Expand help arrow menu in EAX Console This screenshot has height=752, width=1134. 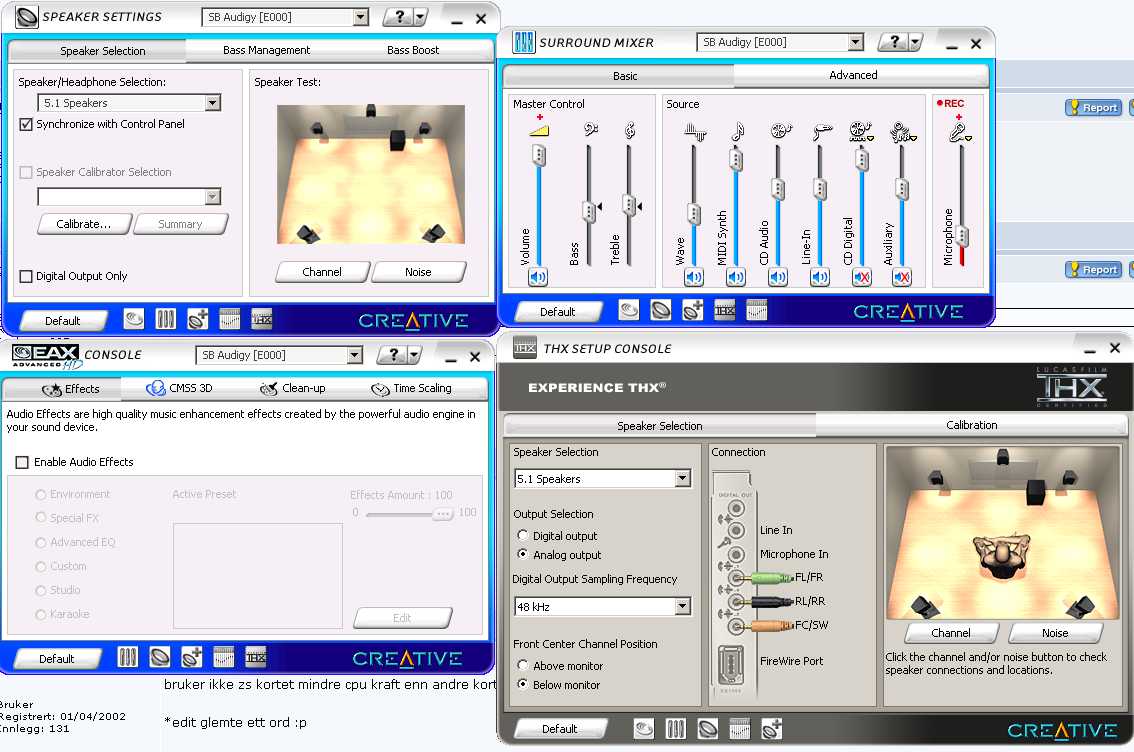click(x=414, y=355)
